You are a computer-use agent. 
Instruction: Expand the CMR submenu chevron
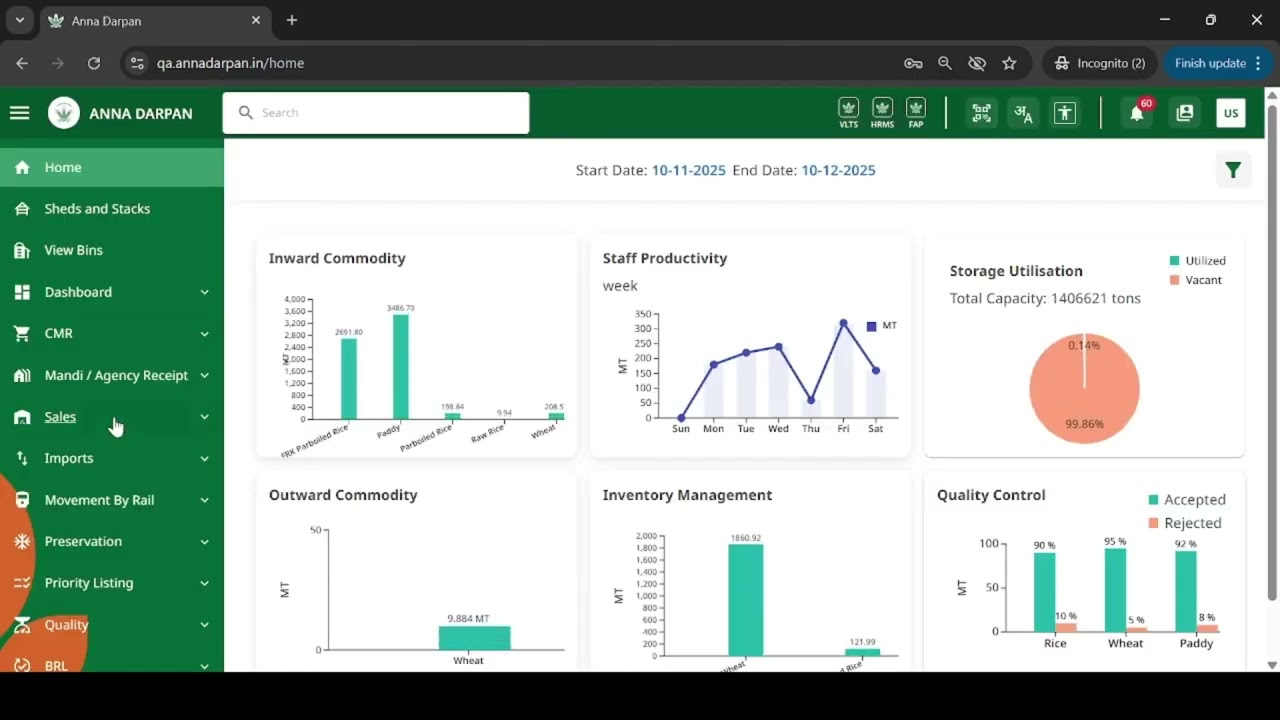(204, 334)
